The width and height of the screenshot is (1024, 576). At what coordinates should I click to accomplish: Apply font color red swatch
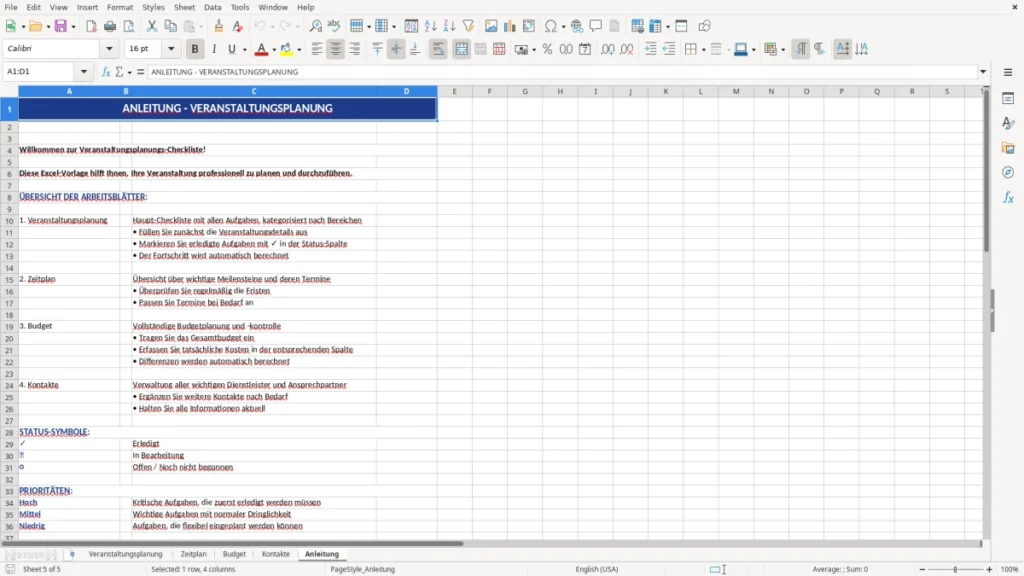(x=261, y=49)
